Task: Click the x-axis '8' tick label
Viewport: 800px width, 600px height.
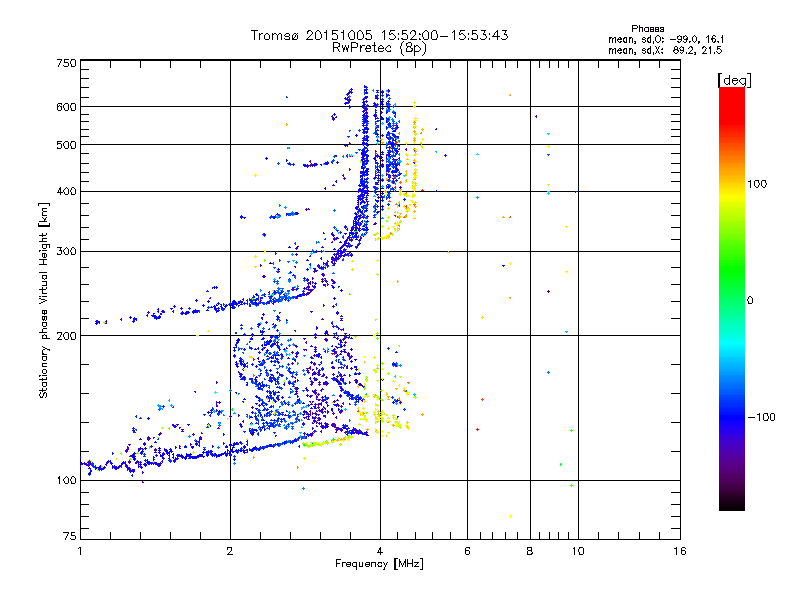Action: tap(530, 551)
